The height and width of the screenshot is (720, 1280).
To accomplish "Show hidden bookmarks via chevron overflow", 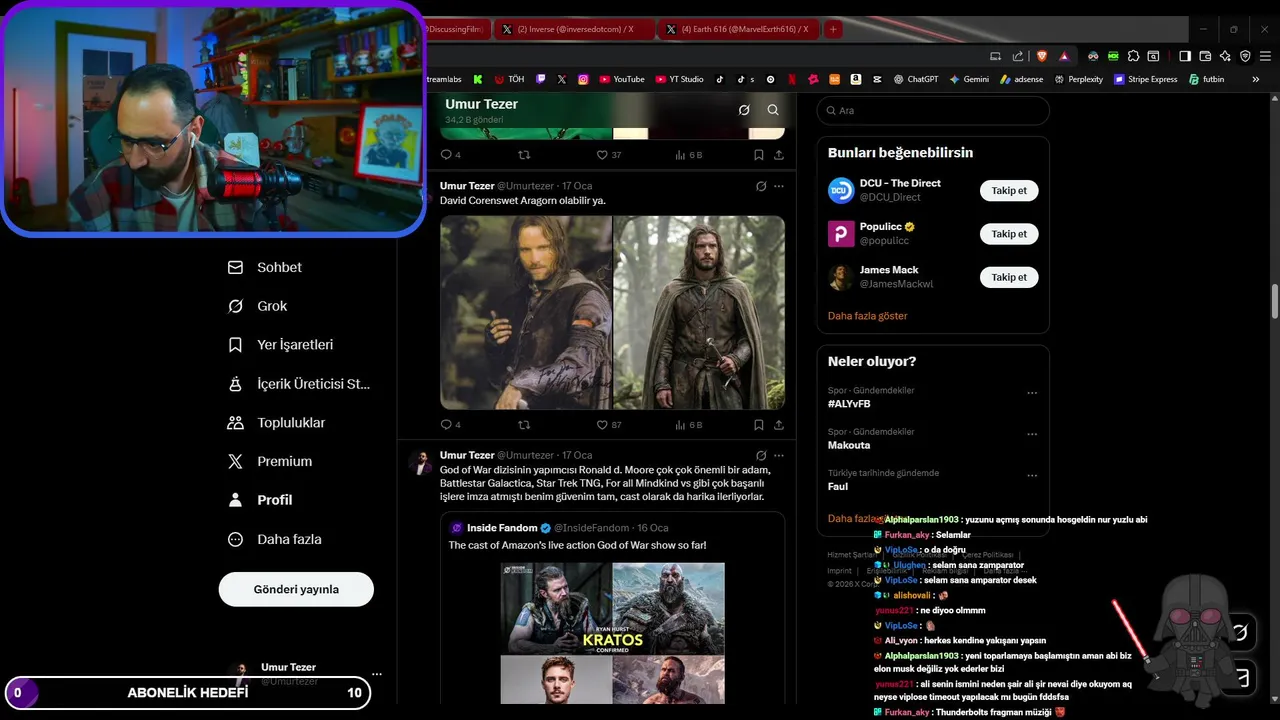I will point(1256,79).
